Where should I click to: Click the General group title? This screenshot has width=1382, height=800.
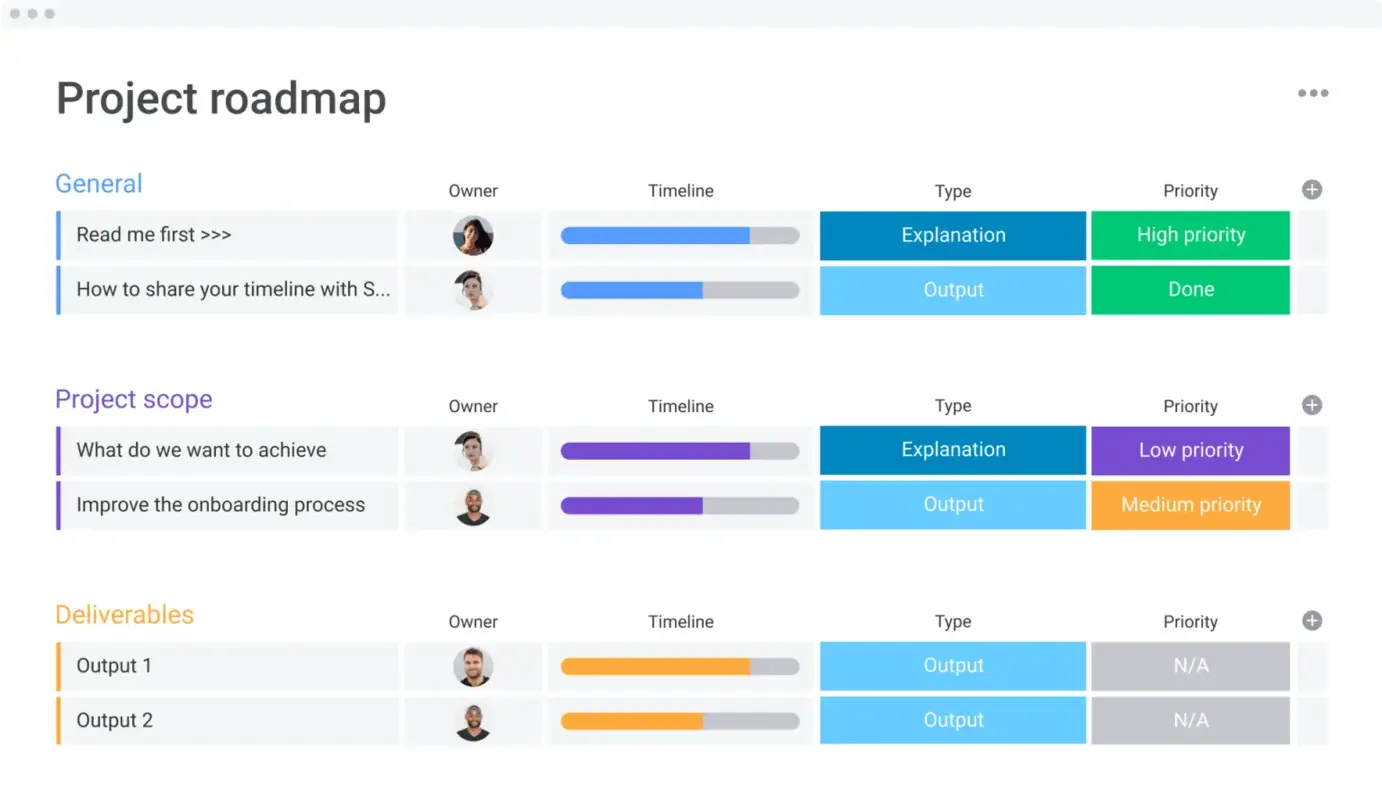click(x=98, y=183)
